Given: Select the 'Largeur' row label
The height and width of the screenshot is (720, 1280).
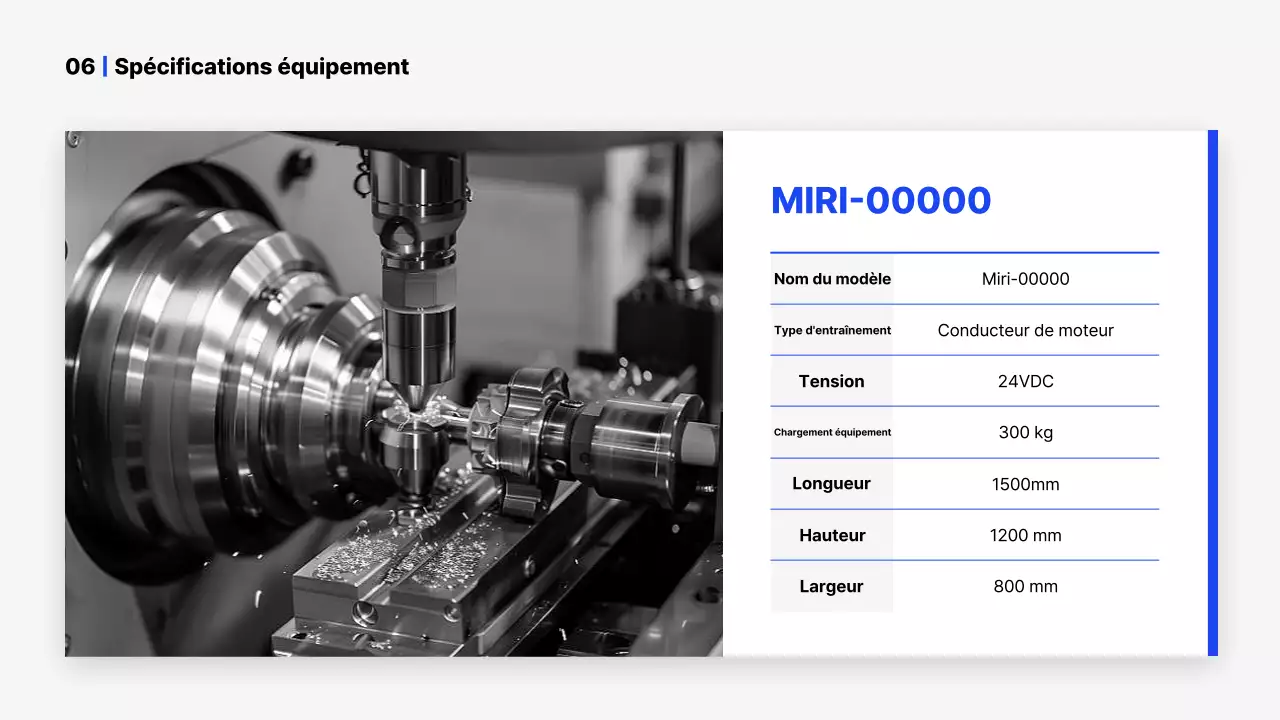Looking at the screenshot, I should point(832,586).
